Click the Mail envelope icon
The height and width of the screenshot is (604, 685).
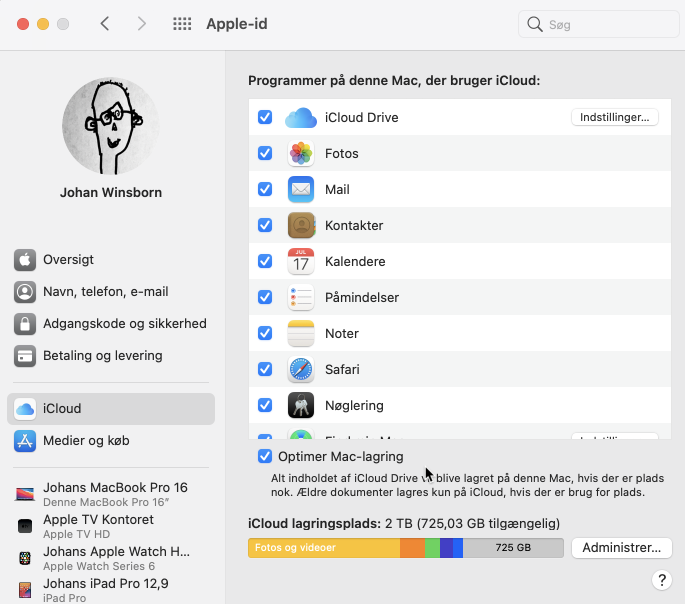point(301,189)
